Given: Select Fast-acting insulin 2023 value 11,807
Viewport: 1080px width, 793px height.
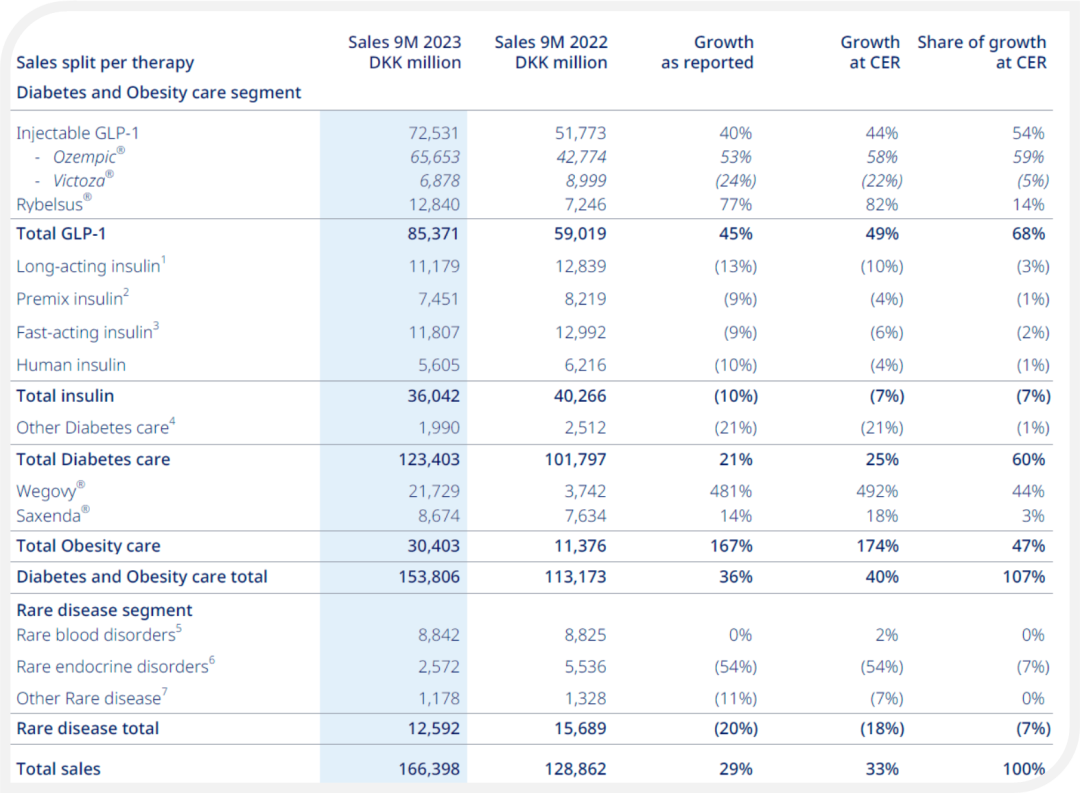Looking at the screenshot, I should [434, 332].
